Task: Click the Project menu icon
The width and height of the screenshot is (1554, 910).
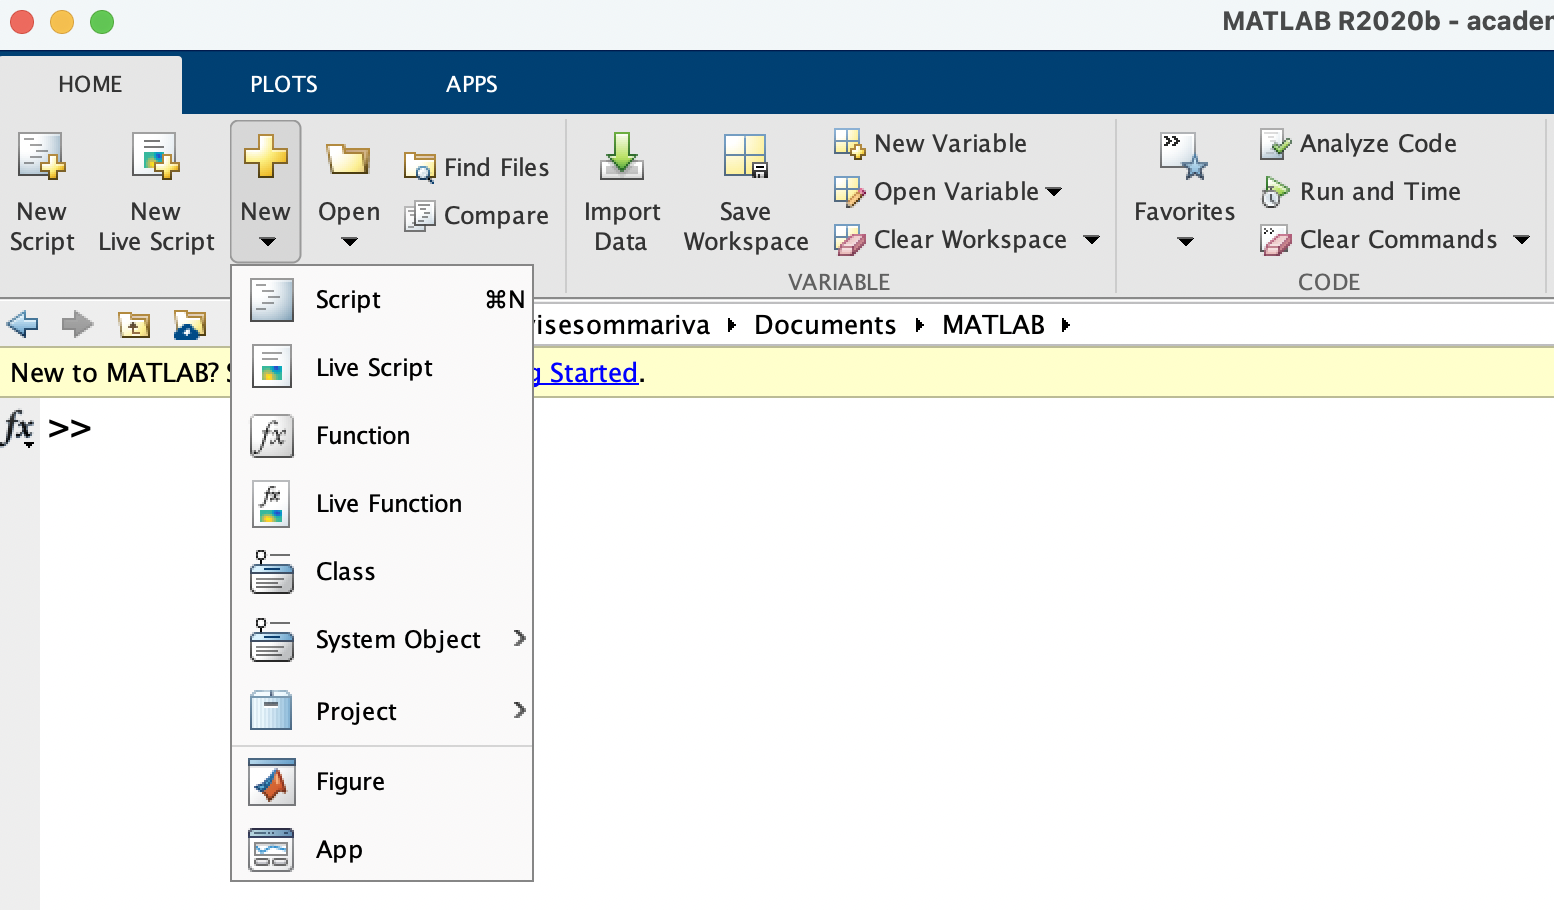Action: tap(271, 710)
